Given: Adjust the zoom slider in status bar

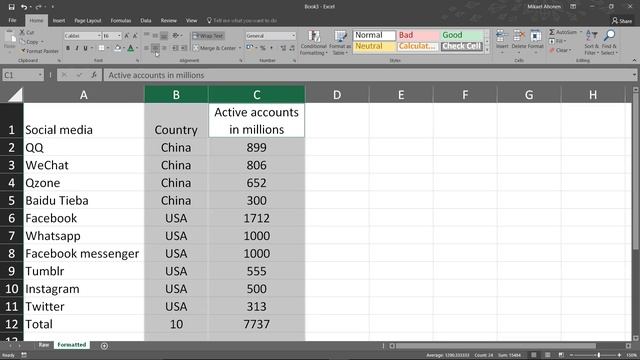Looking at the screenshot, I should tap(599, 355).
